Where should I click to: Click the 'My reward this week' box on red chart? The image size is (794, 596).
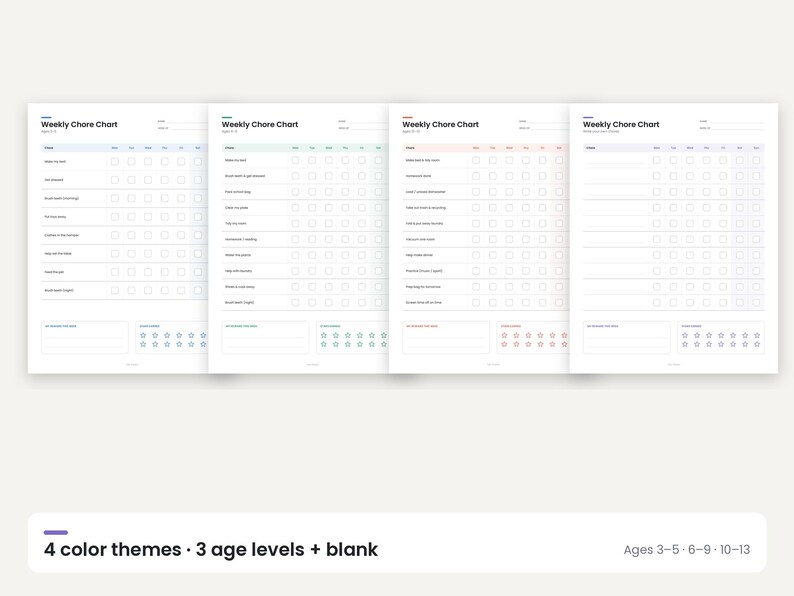pyautogui.click(x=446, y=337)
